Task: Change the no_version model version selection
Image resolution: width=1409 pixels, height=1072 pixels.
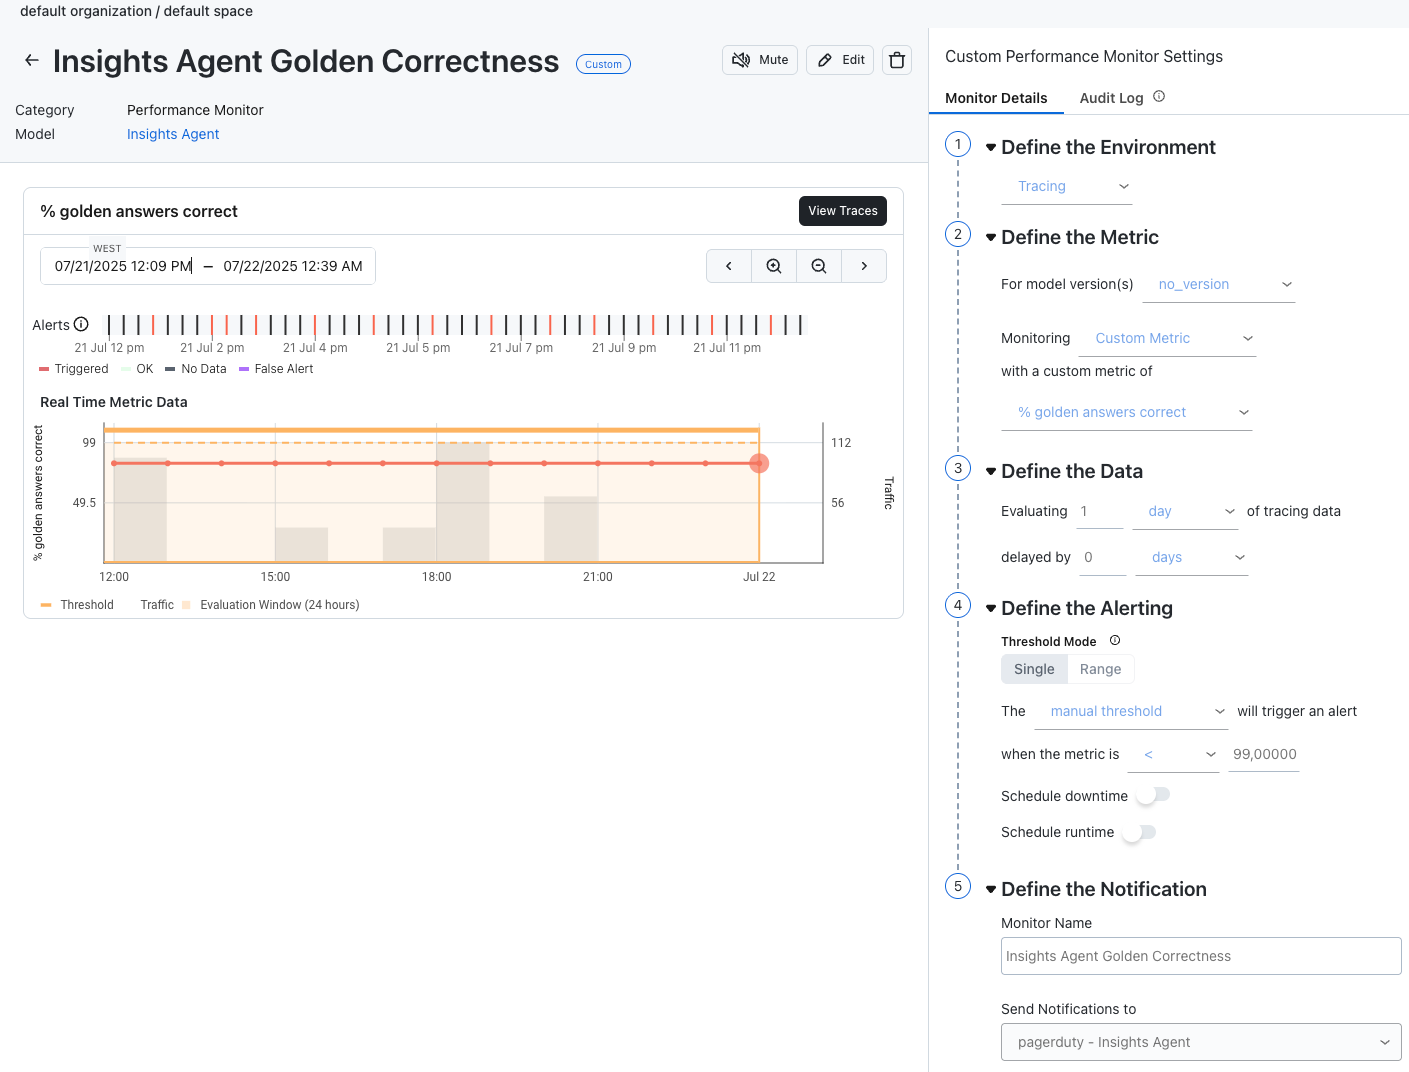Action: click(1218, 284)
